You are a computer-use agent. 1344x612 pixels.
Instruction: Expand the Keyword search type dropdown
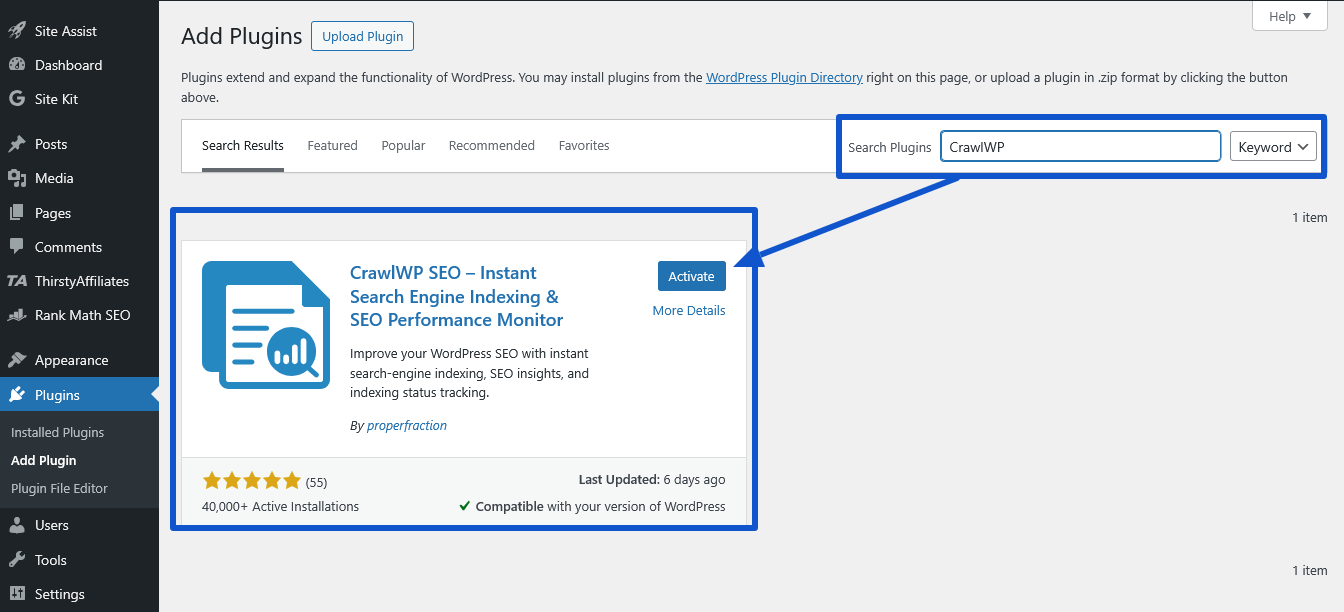[1273, 147]
